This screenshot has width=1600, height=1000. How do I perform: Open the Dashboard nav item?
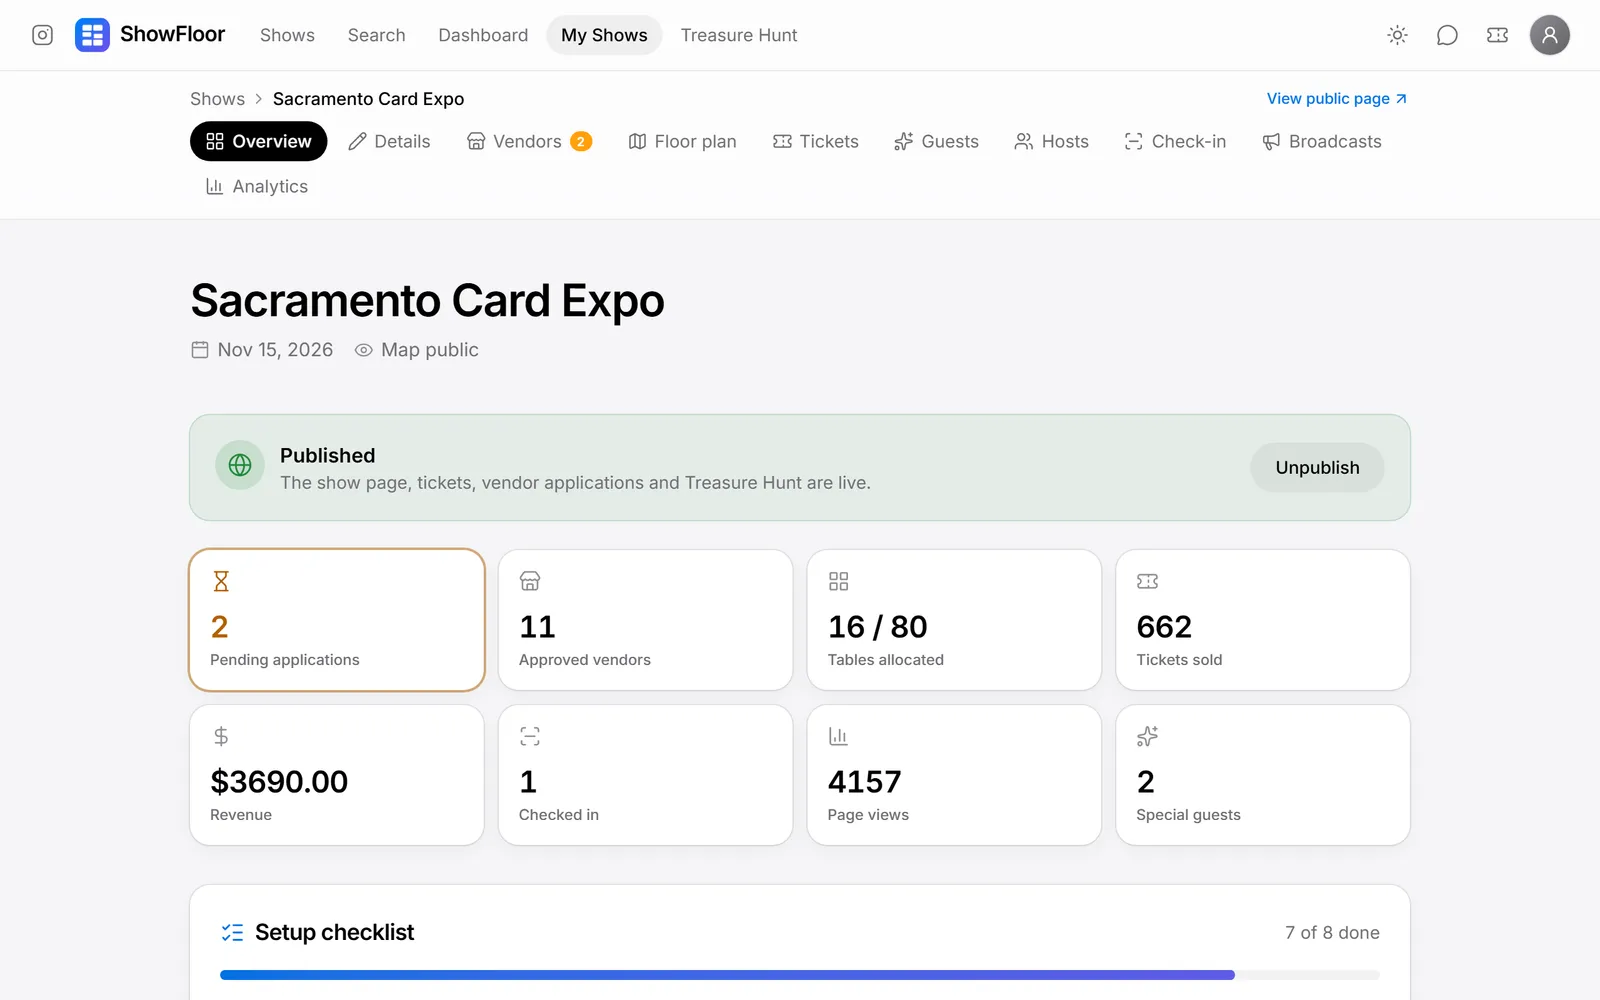click(483, 35)
